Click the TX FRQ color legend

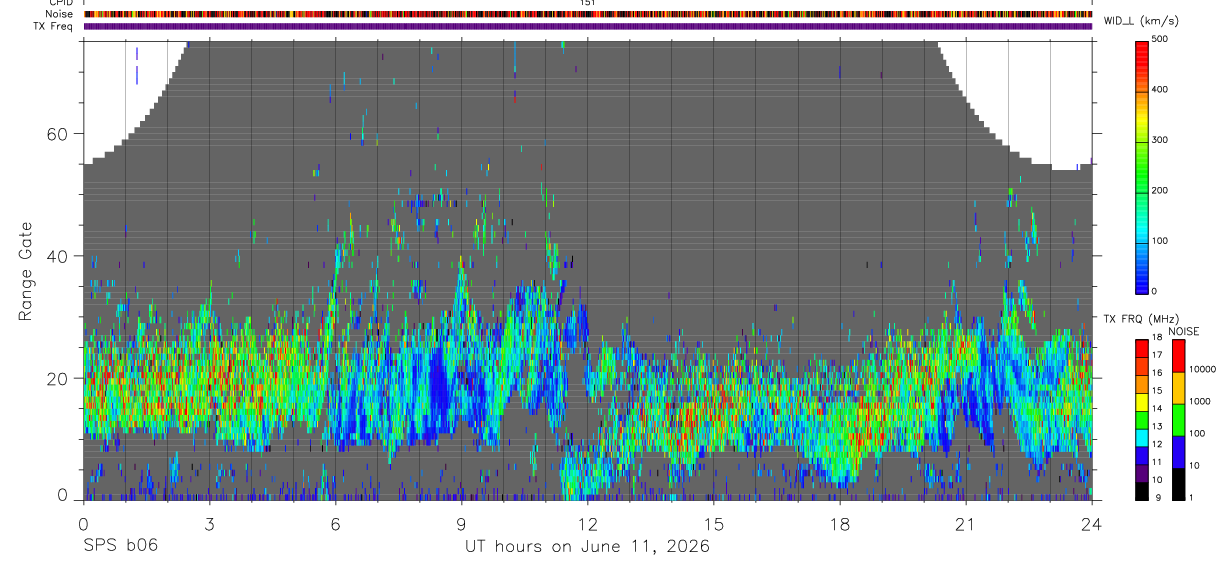pyautogui.click(x=1142, y=419)
